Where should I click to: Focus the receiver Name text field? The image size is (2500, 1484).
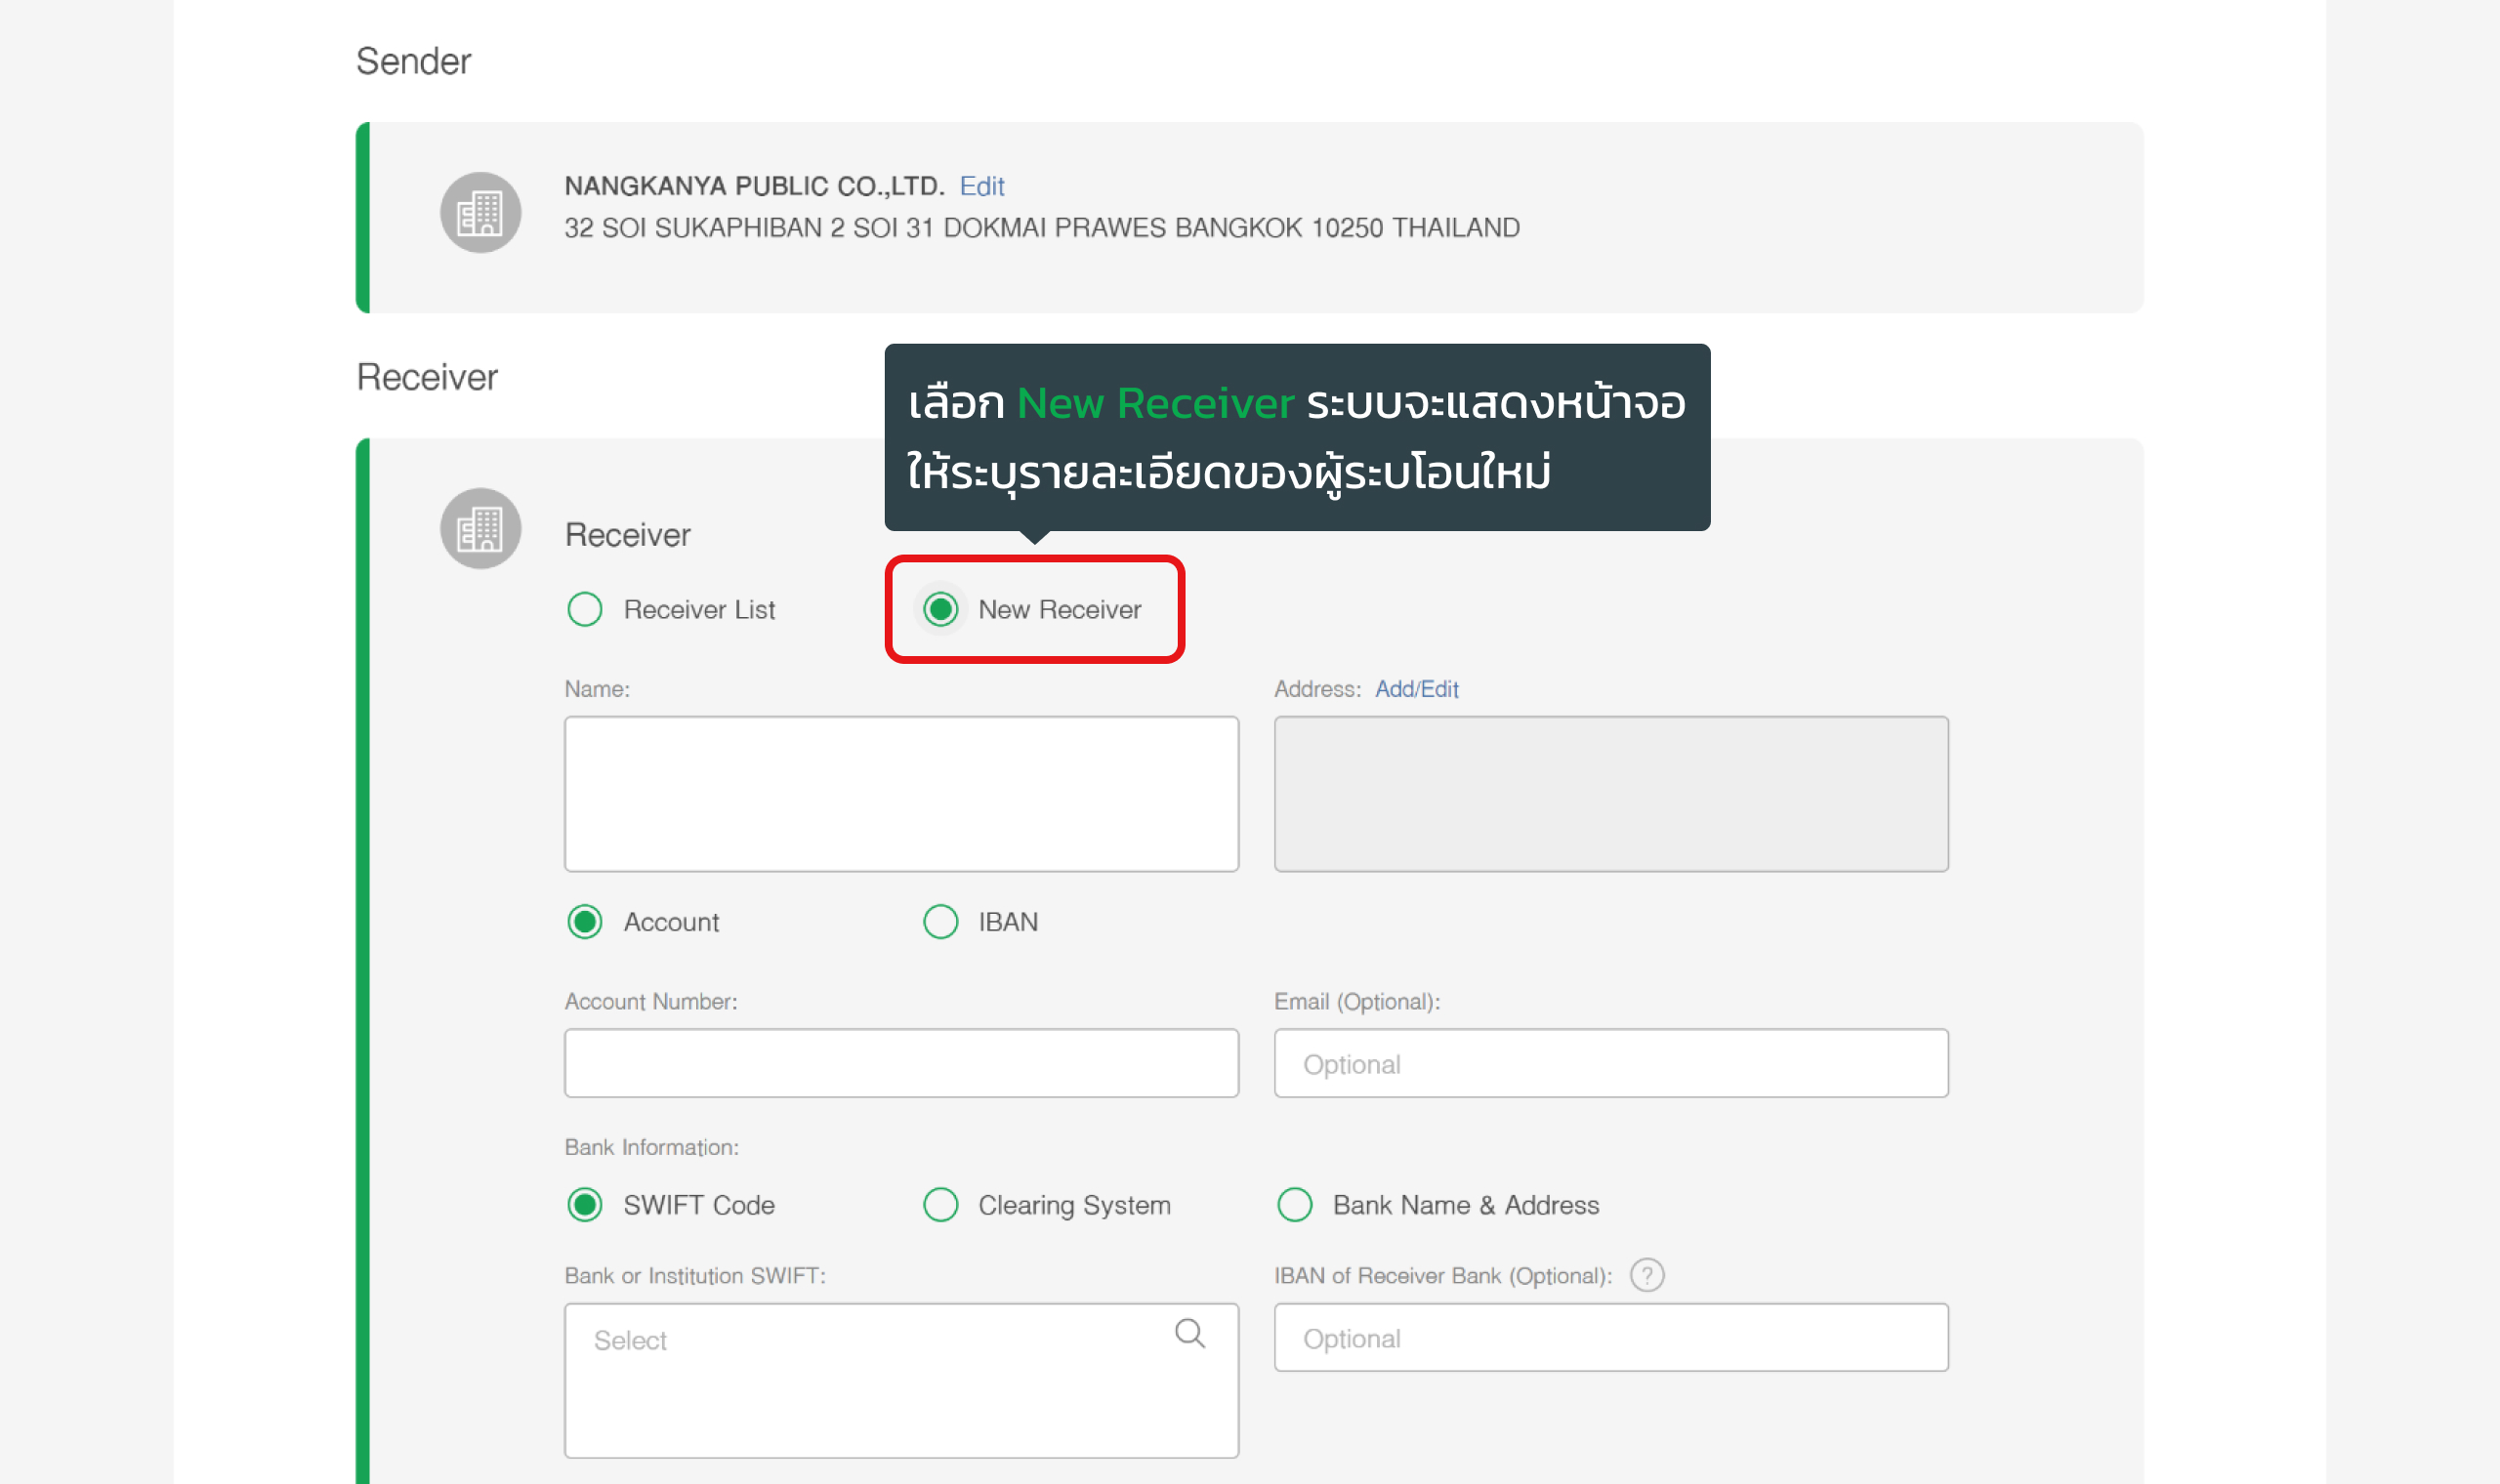[901, 794]
